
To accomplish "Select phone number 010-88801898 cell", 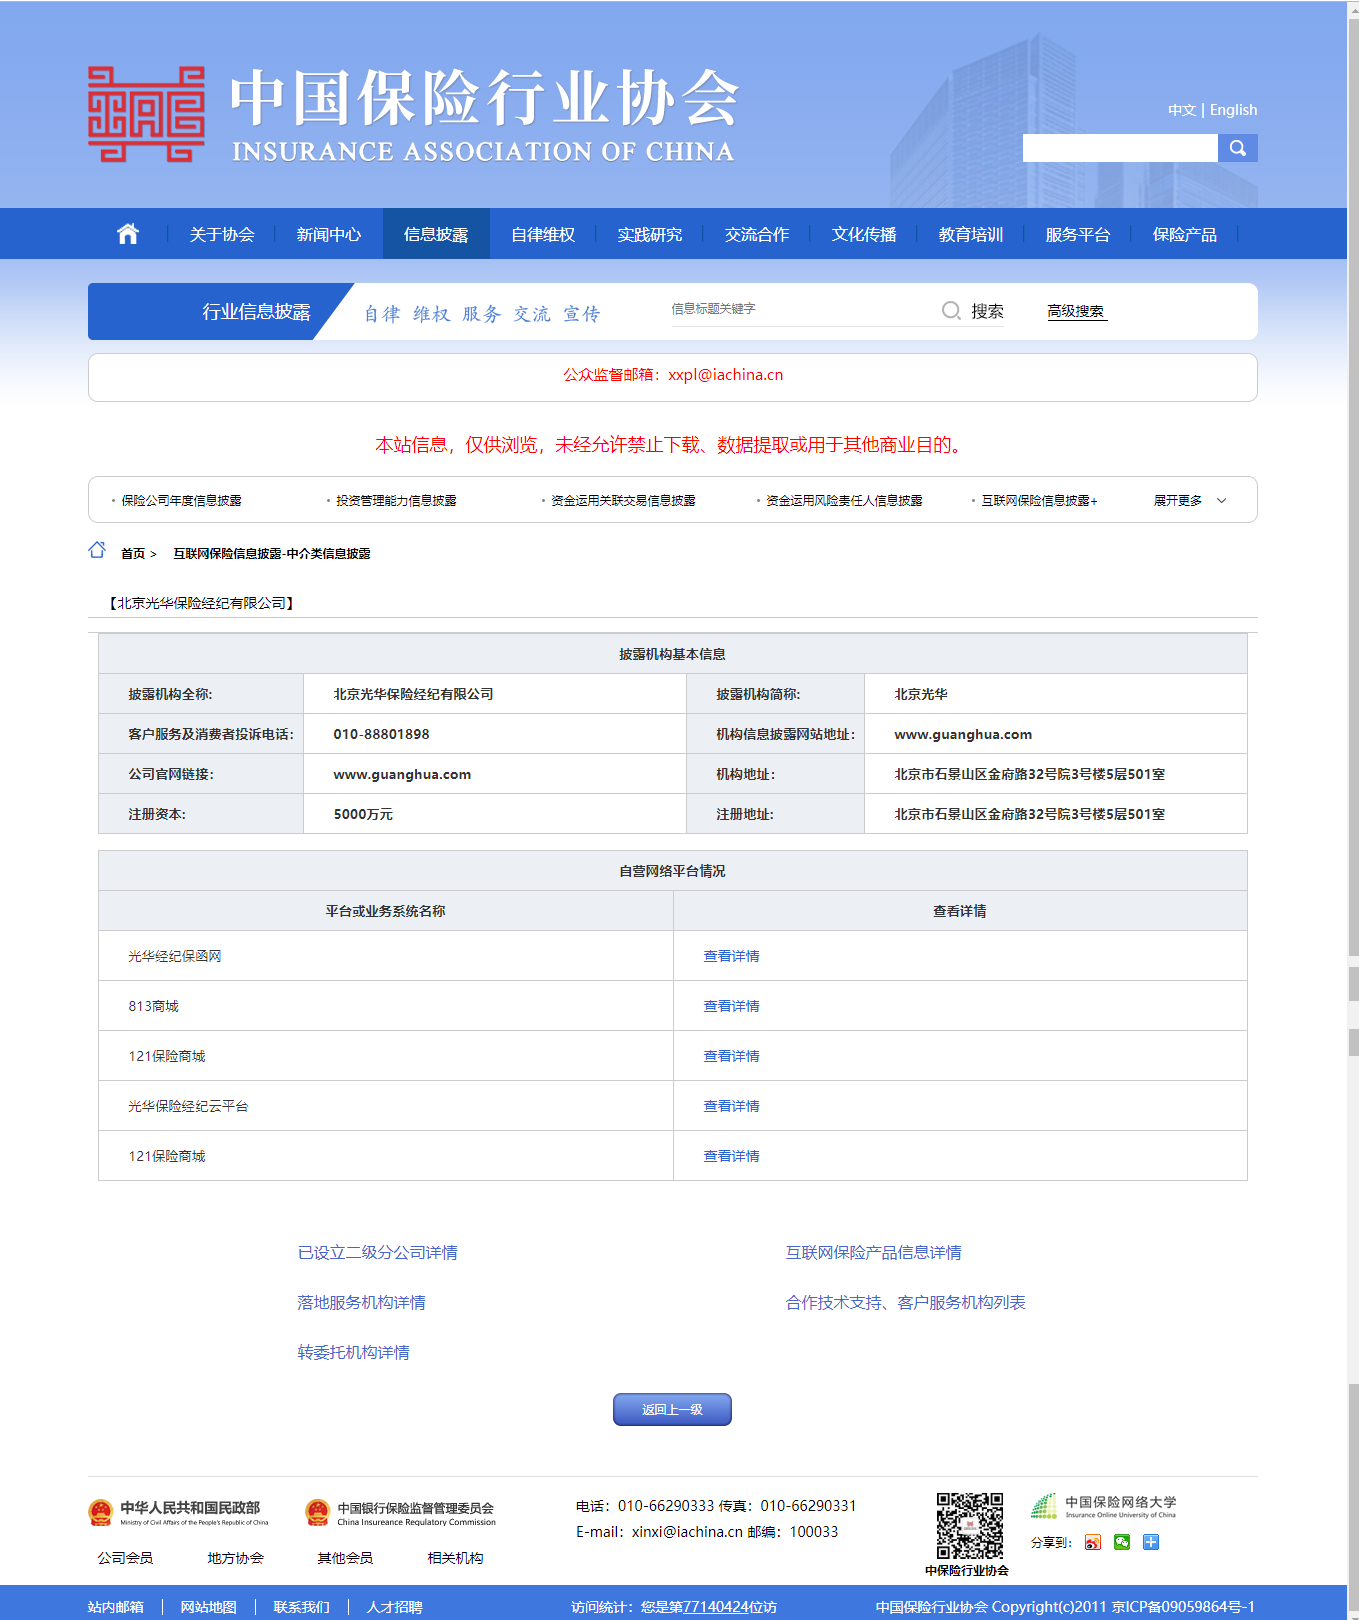I will 495,734.
